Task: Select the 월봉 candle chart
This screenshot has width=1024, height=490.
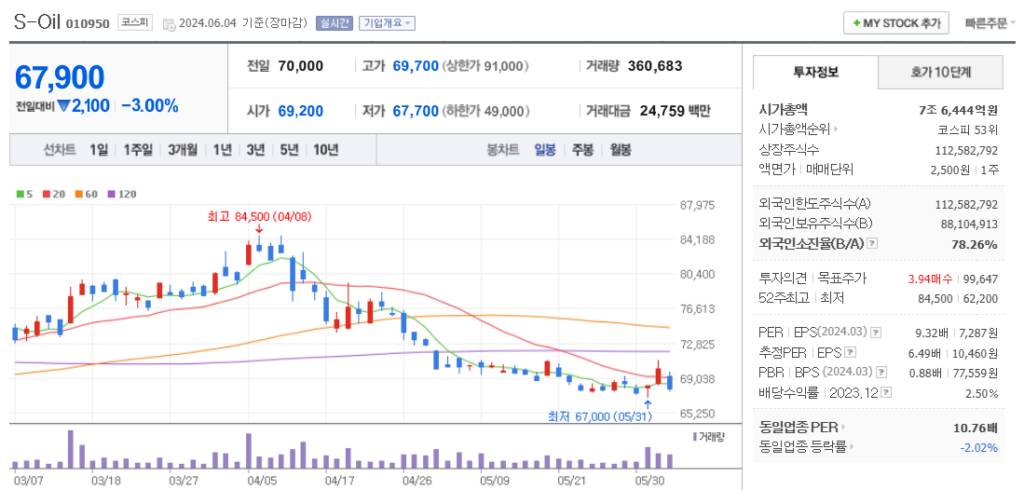Action: tap(620, 150)
